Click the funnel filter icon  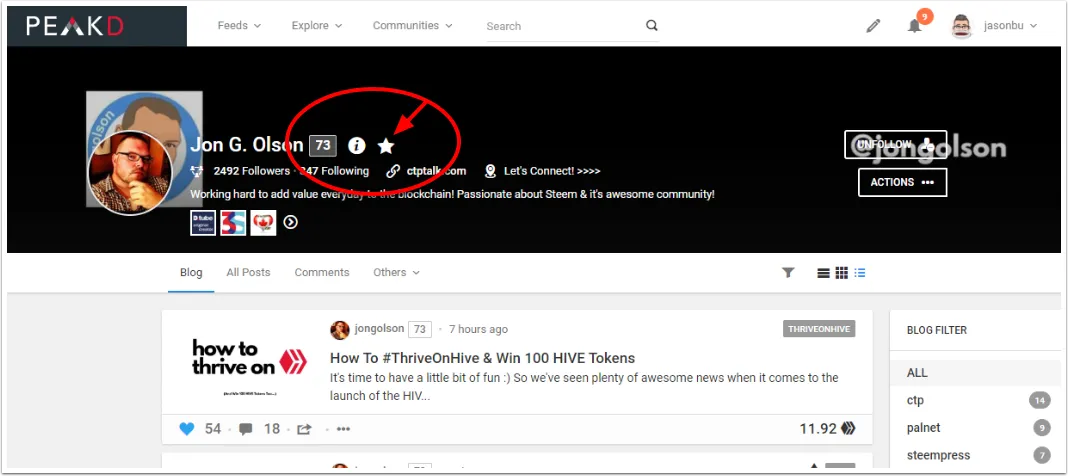(788, 272)
